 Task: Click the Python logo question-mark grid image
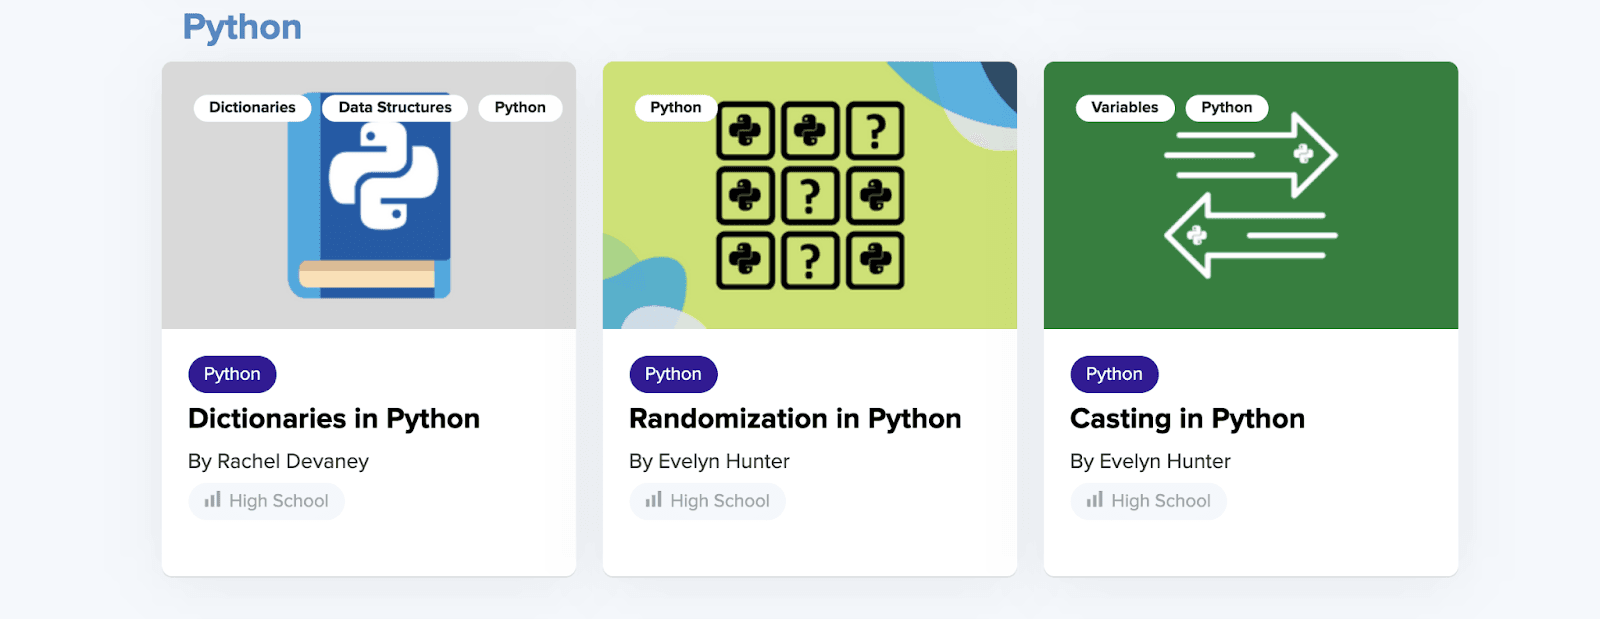click(810, 195)
